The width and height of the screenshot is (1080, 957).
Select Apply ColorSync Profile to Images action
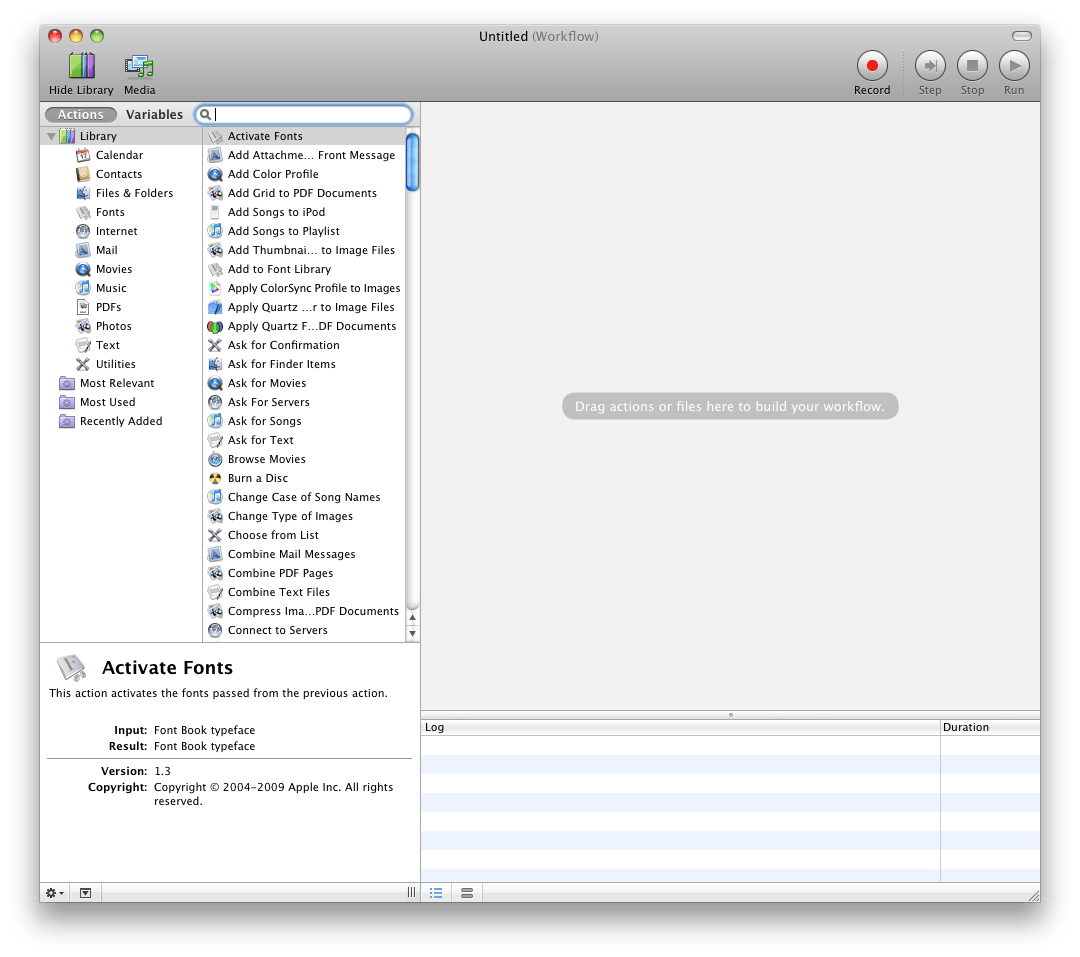[x=304, y=288]
